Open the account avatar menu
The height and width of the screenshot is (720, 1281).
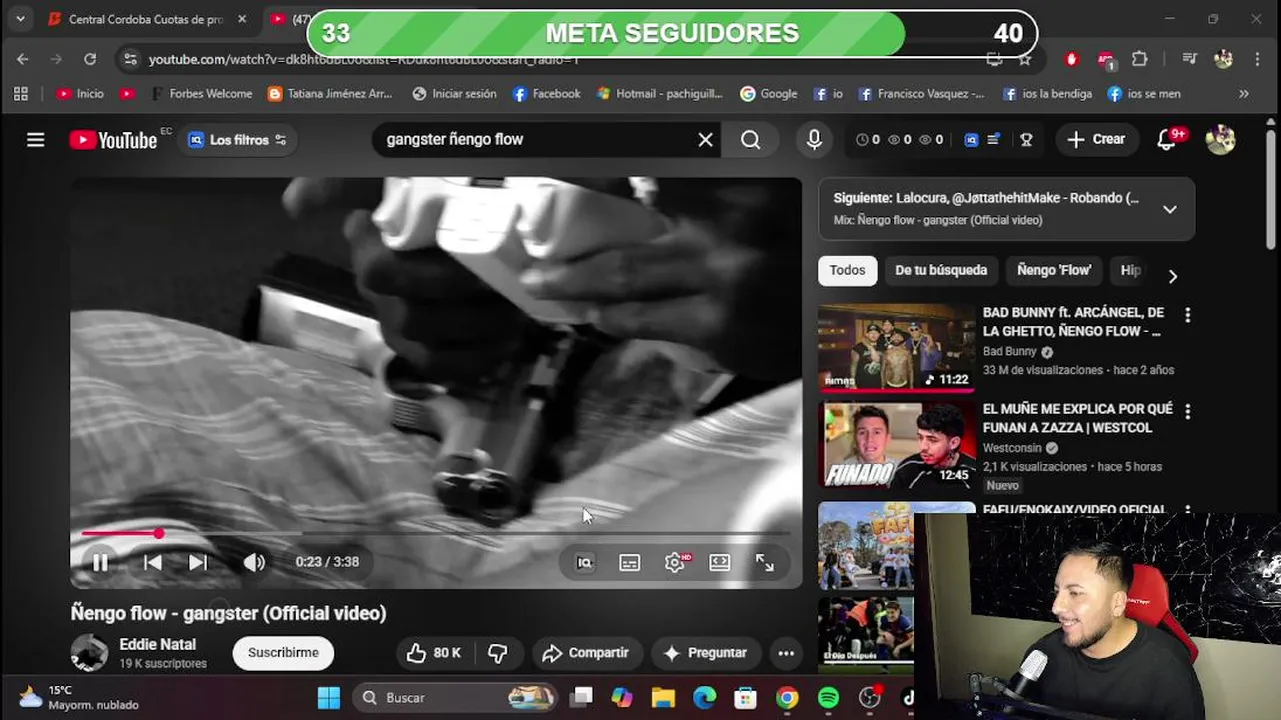pos(1220,140)
